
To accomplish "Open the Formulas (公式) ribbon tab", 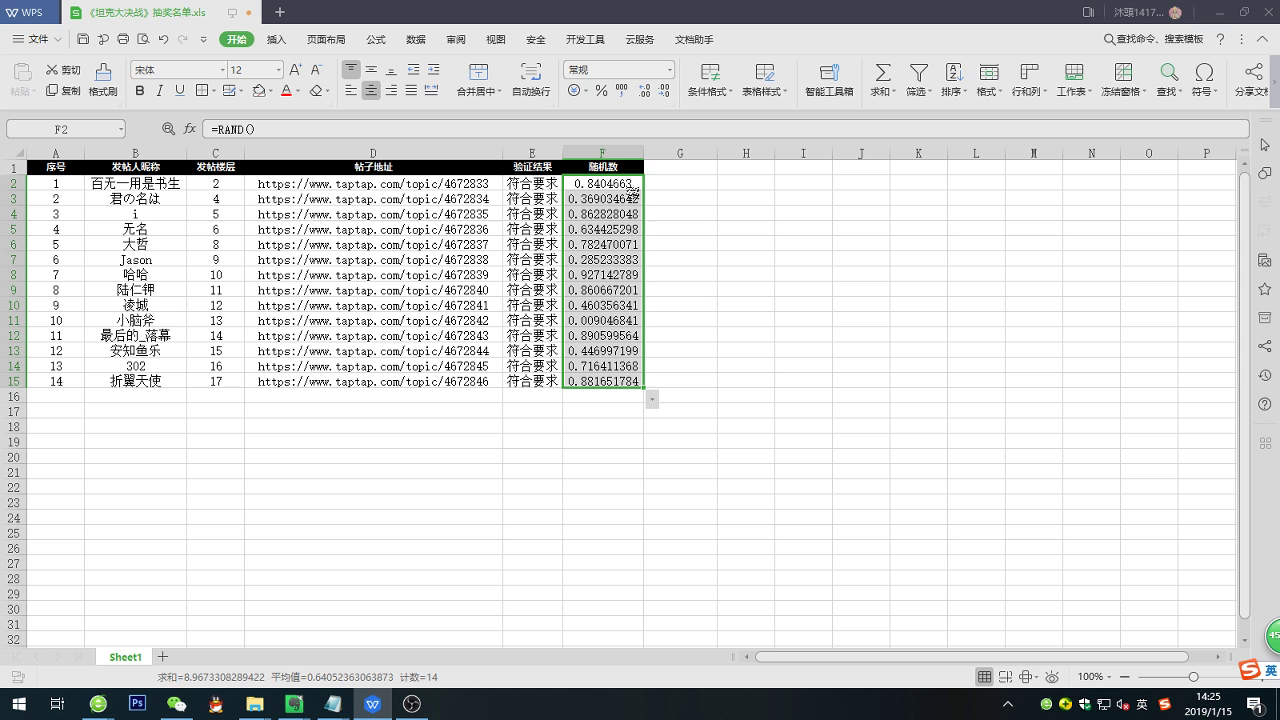I will pyautogui.click(x=376, y=40).
